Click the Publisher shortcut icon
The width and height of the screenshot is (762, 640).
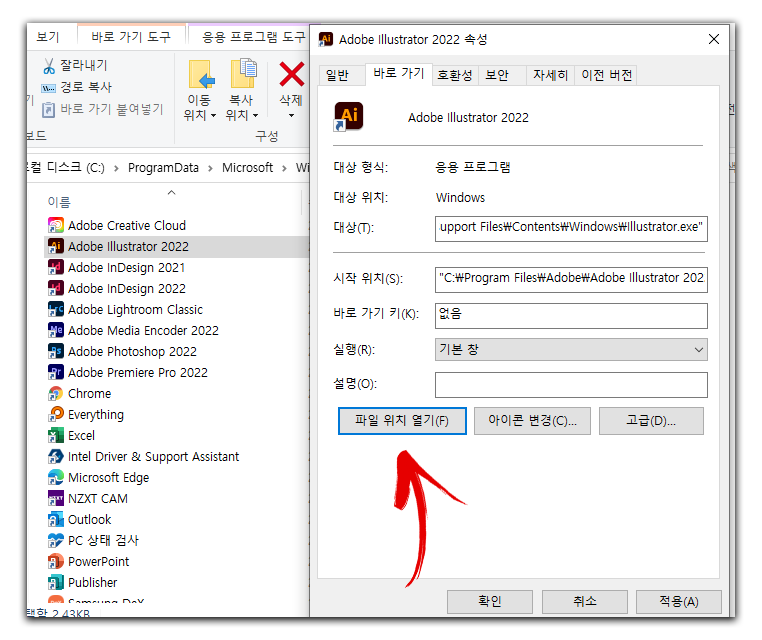56,582
